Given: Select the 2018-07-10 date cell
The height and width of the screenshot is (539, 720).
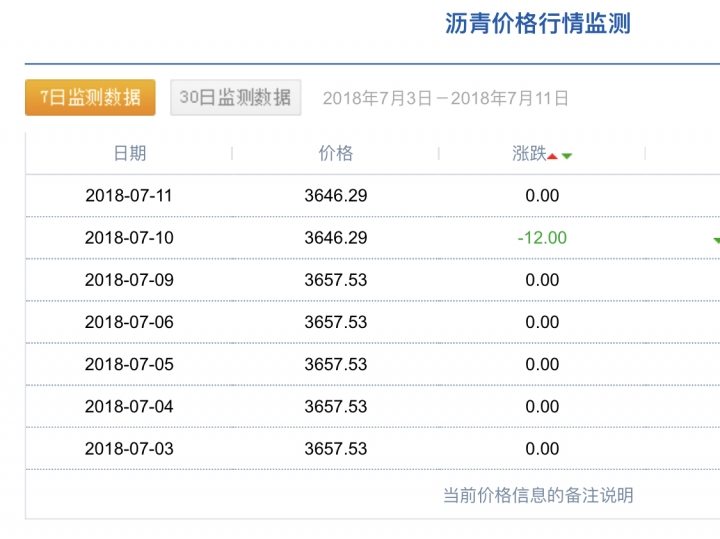Looking at the screenshot, I should click(x=129, y=238).
